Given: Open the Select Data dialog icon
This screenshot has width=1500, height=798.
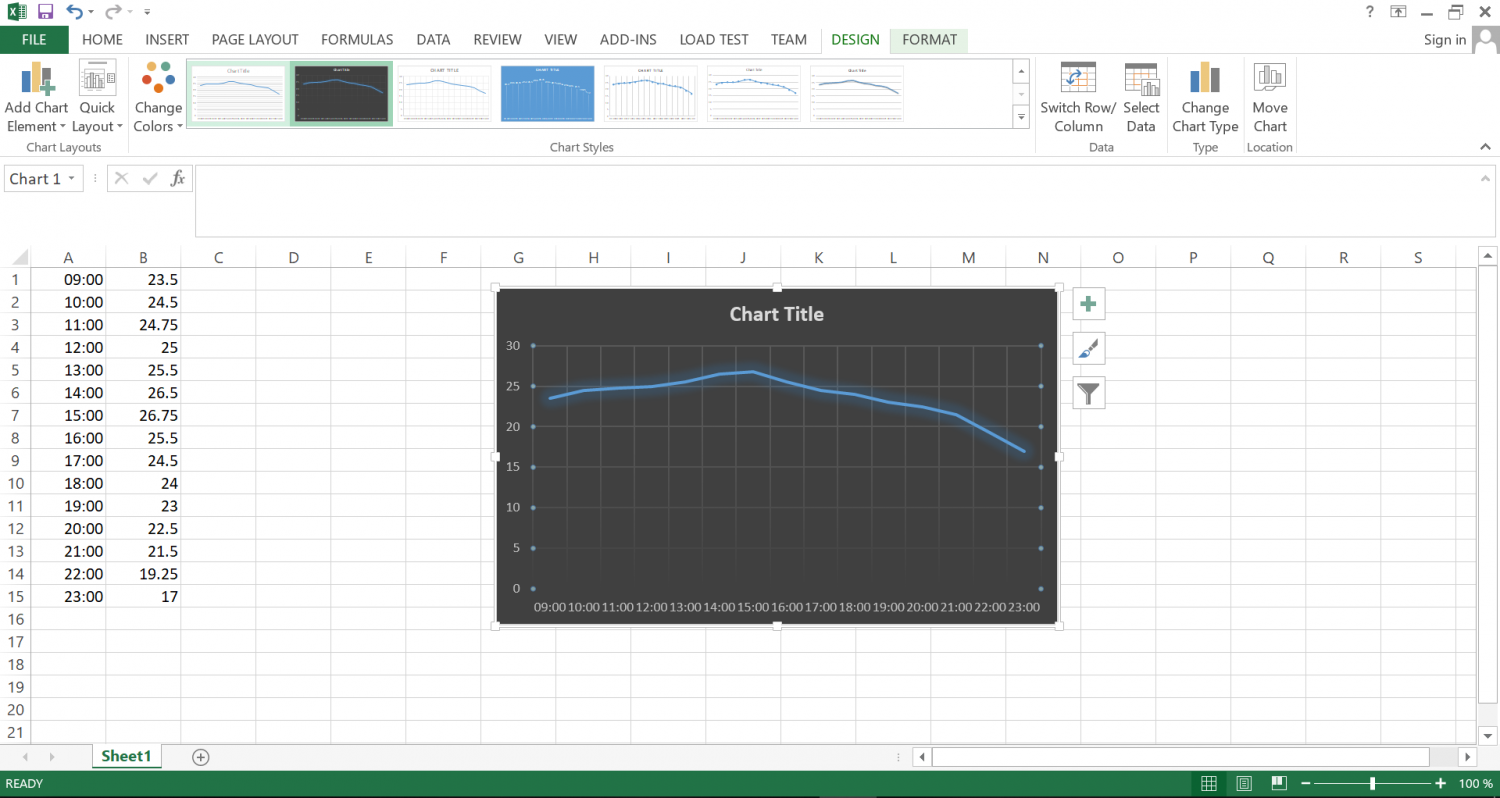Looking at the screenshot, I should coord(1141,96).
